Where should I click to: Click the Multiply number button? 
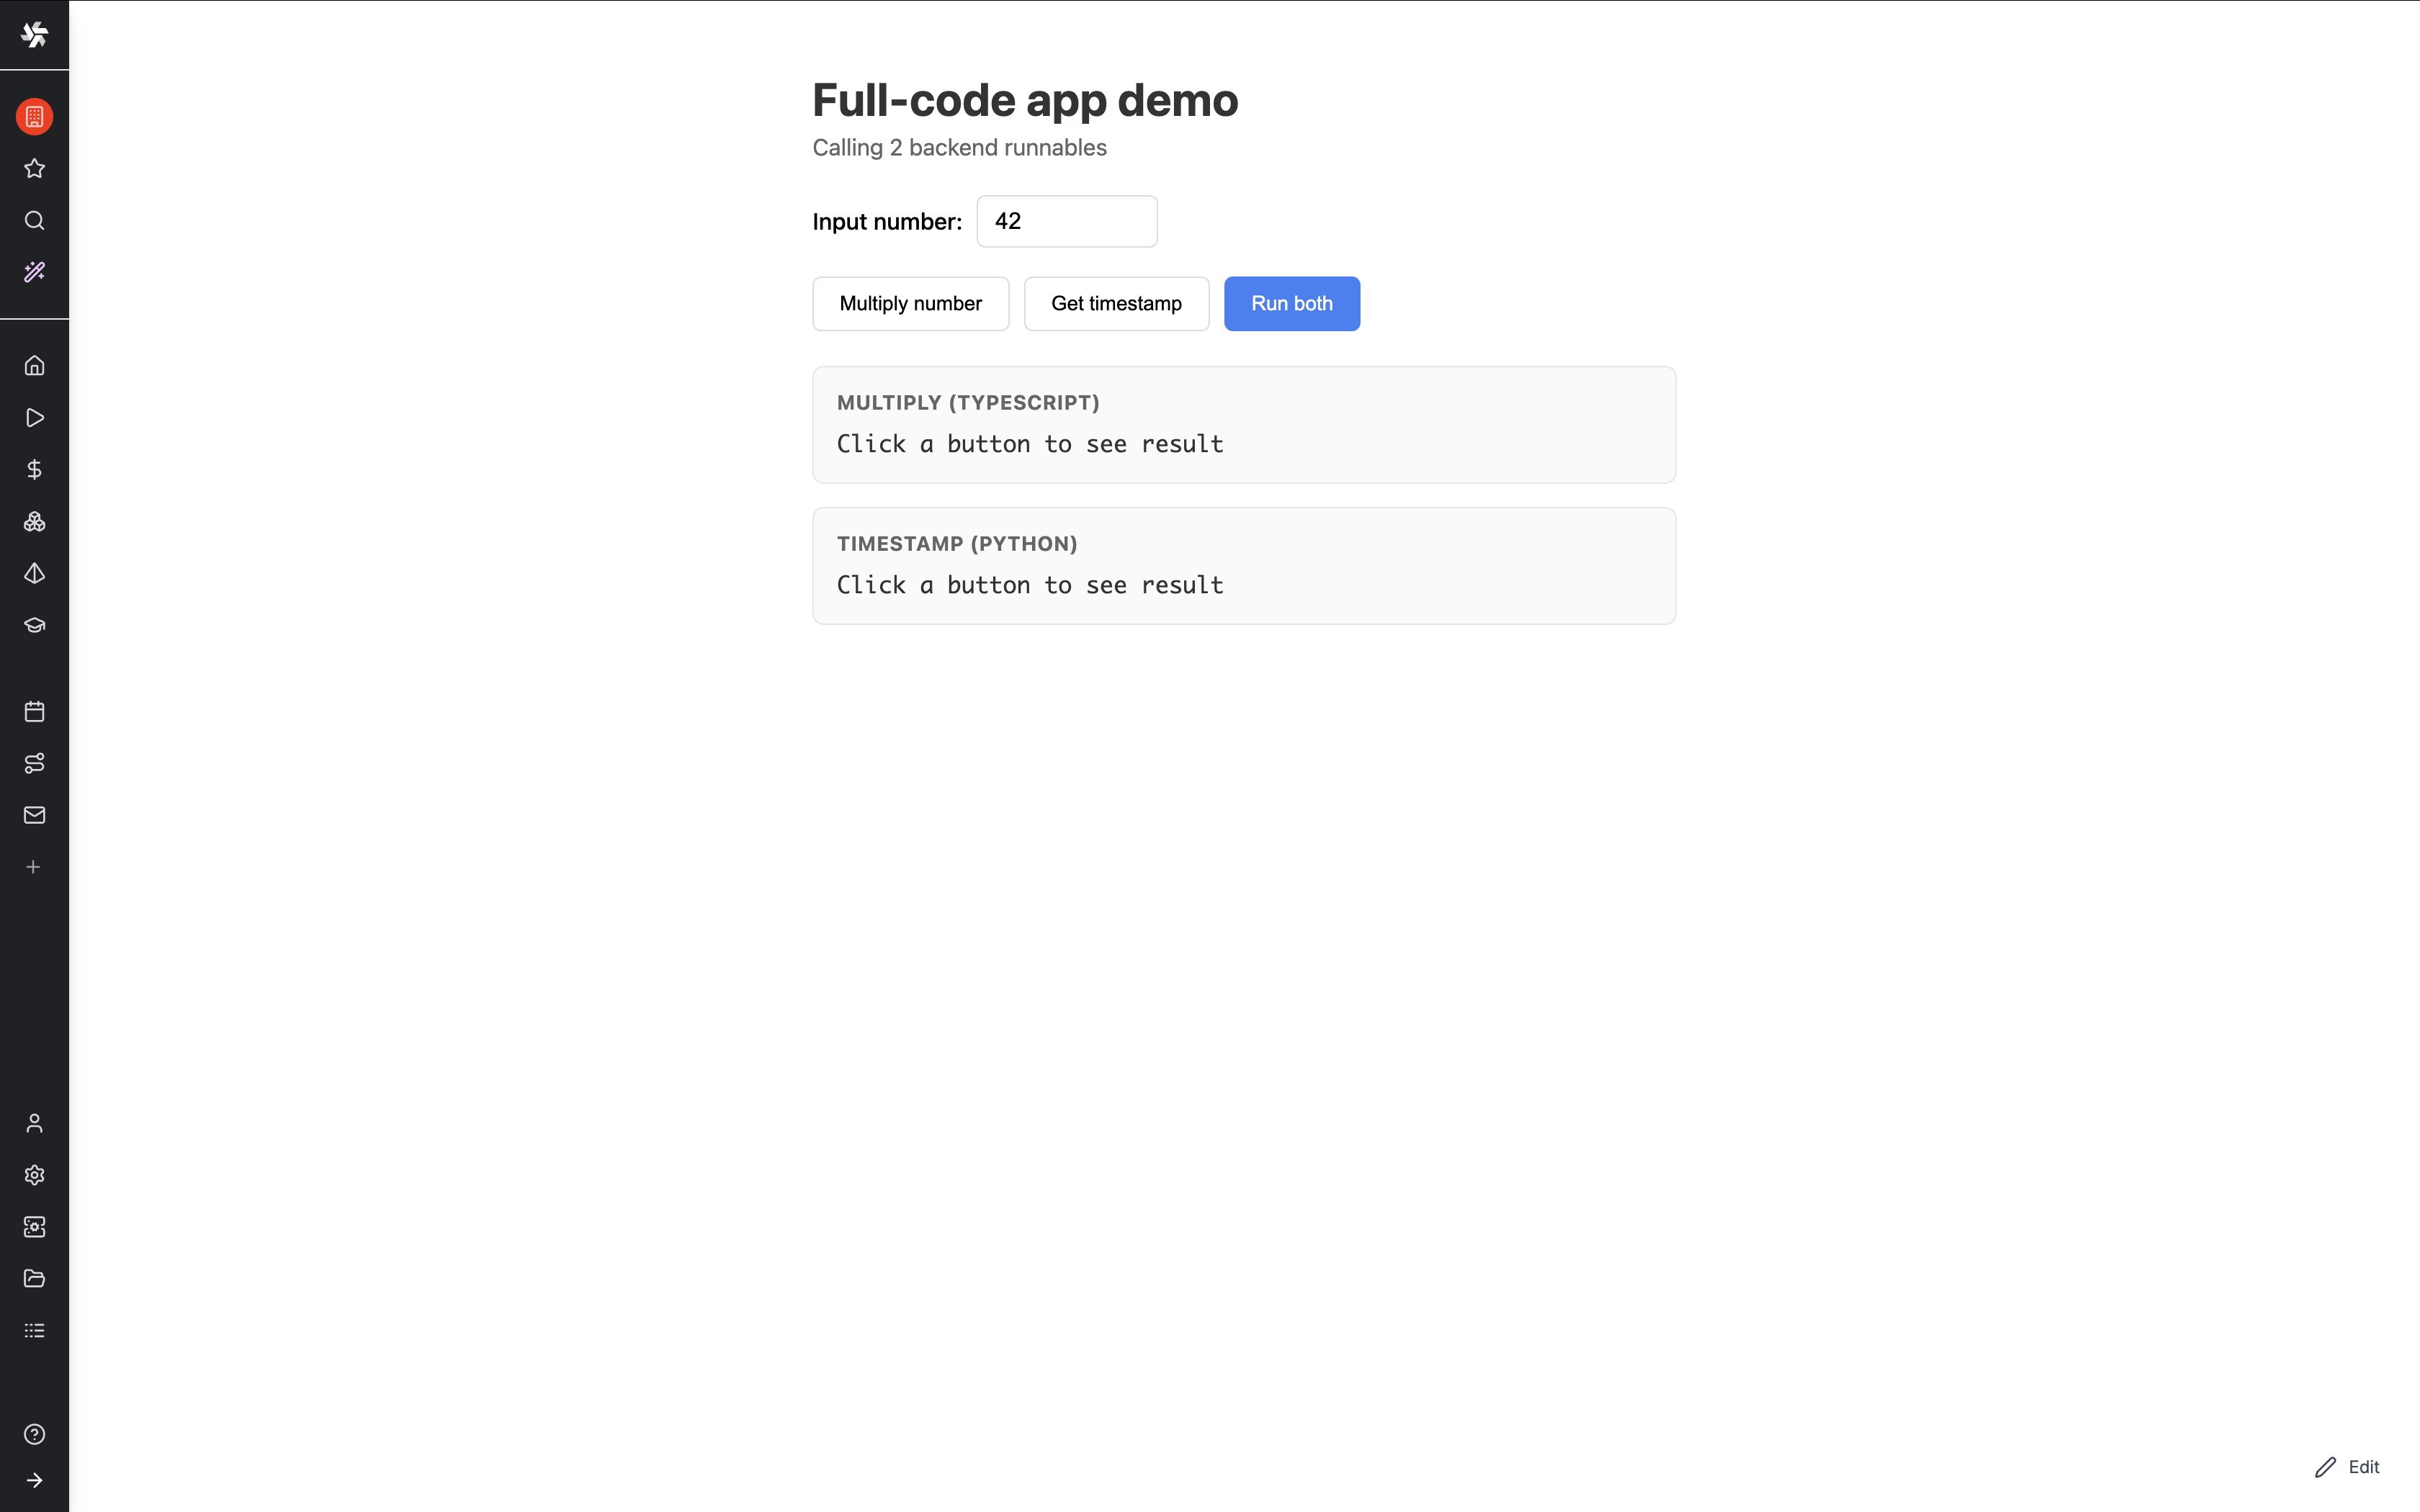point(910,303)
